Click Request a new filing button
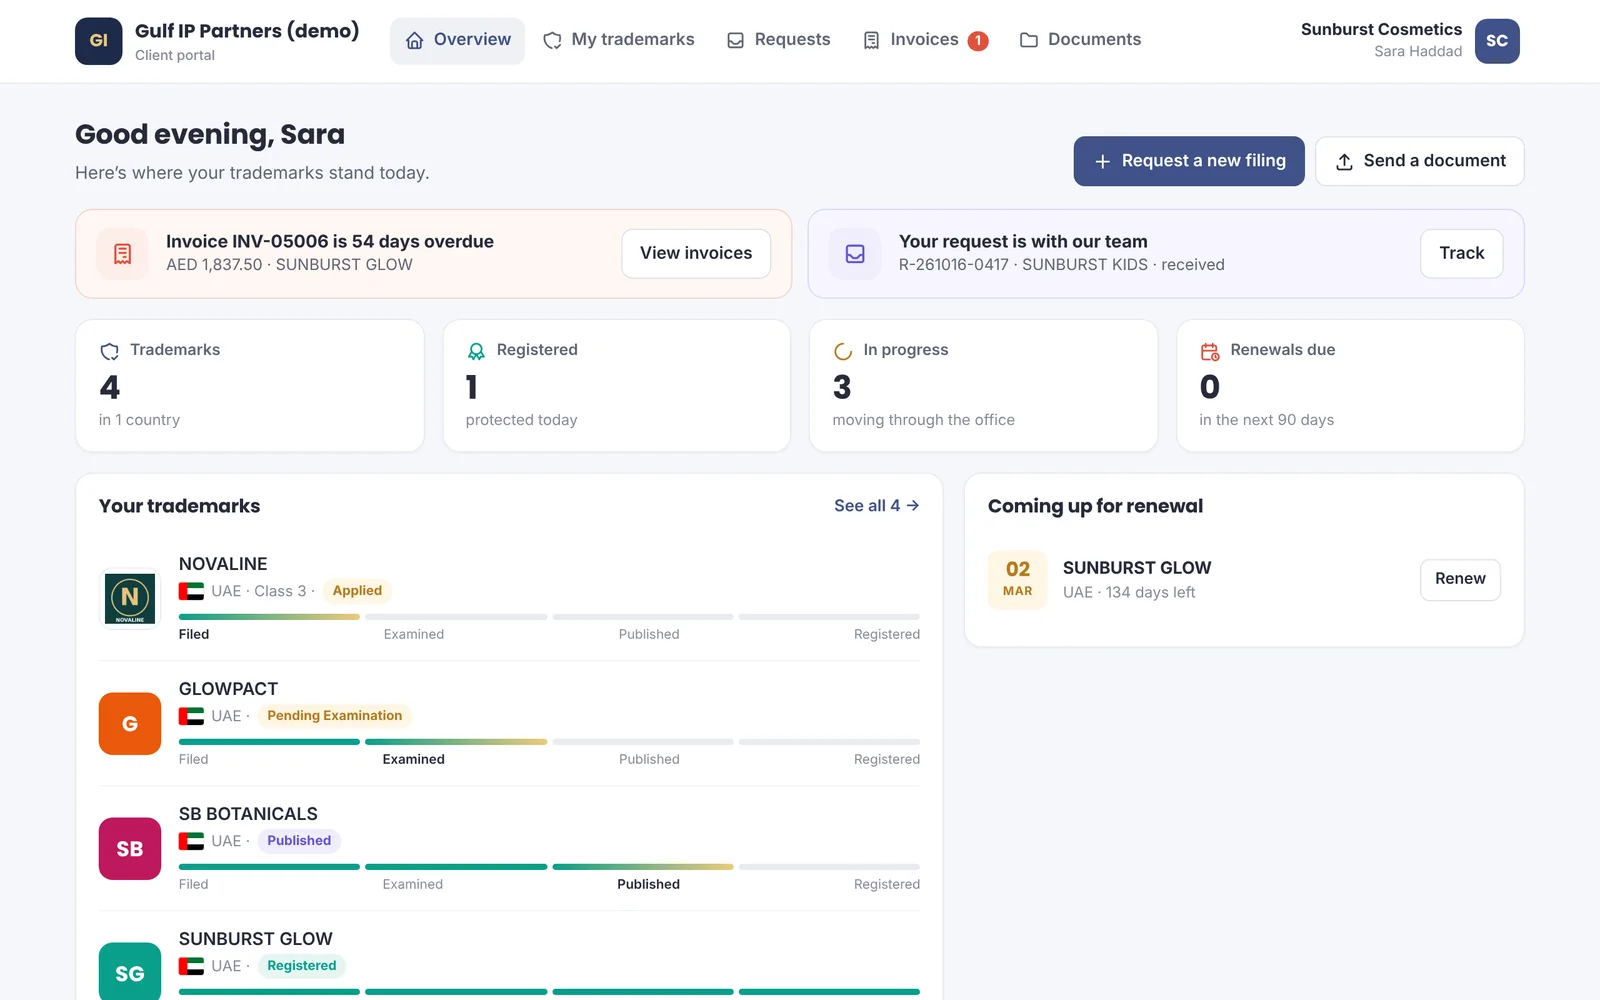This screenshot has width=1600, height=1000. pos(1189,161)
